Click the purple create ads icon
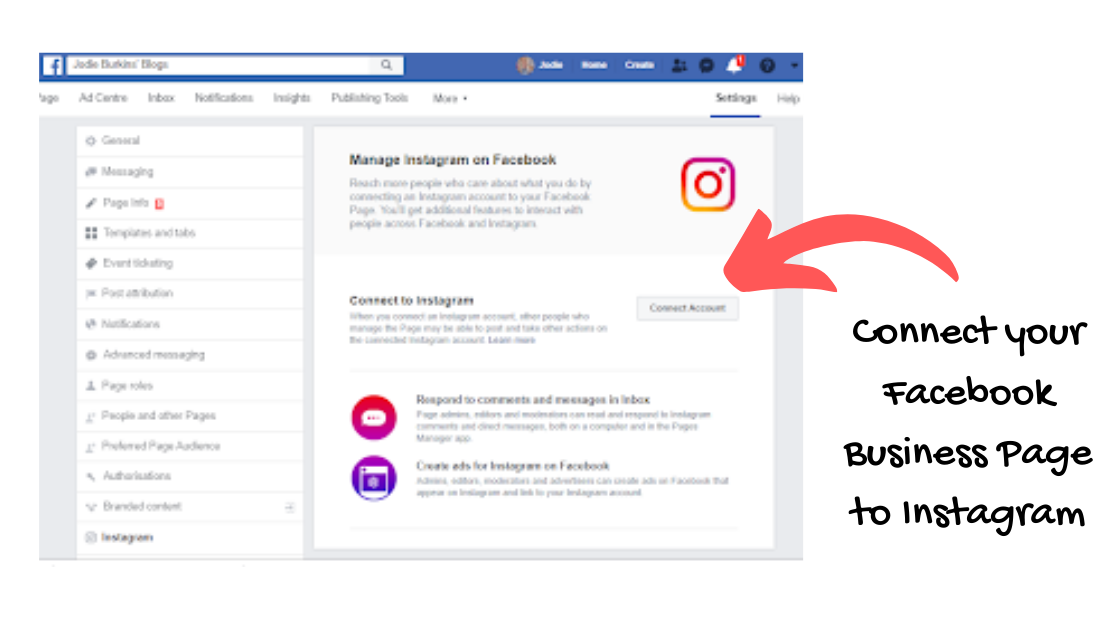Viewport: 1120px width, 630px height. click(374, 479)
